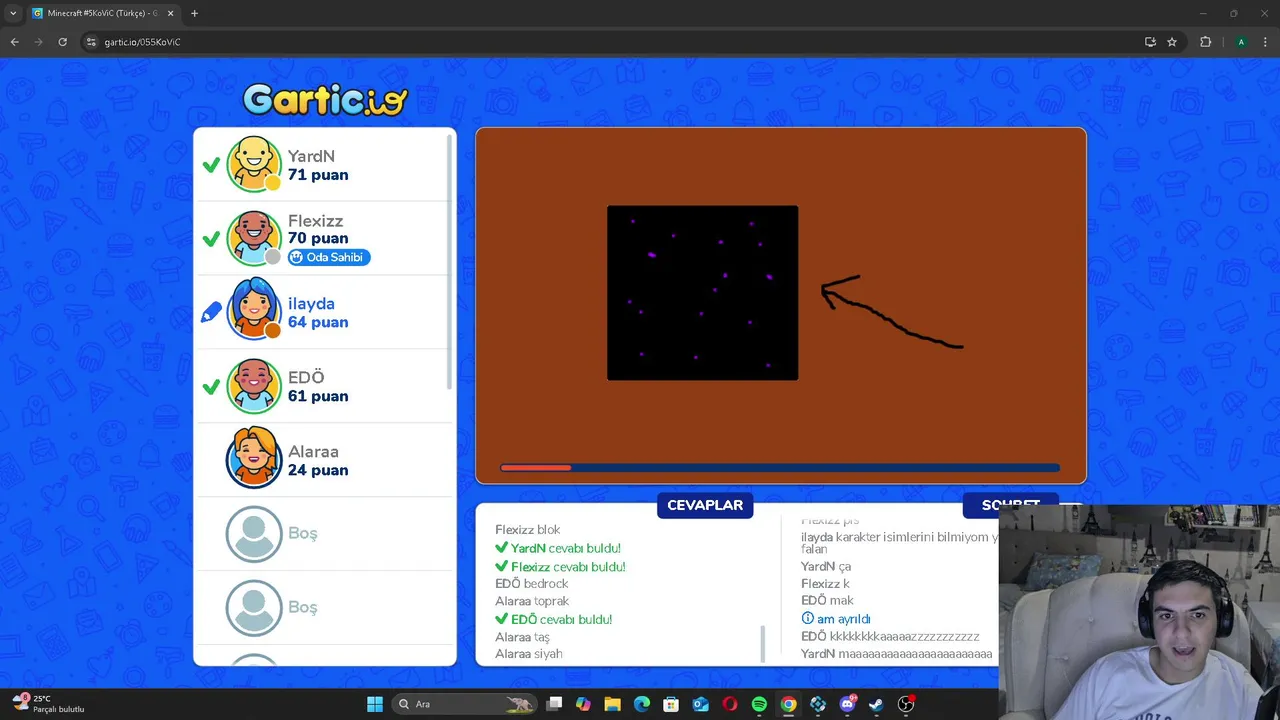Click the site info icon in address bar
Viewport: 1280px width, 720px height.
click(91, 42)
